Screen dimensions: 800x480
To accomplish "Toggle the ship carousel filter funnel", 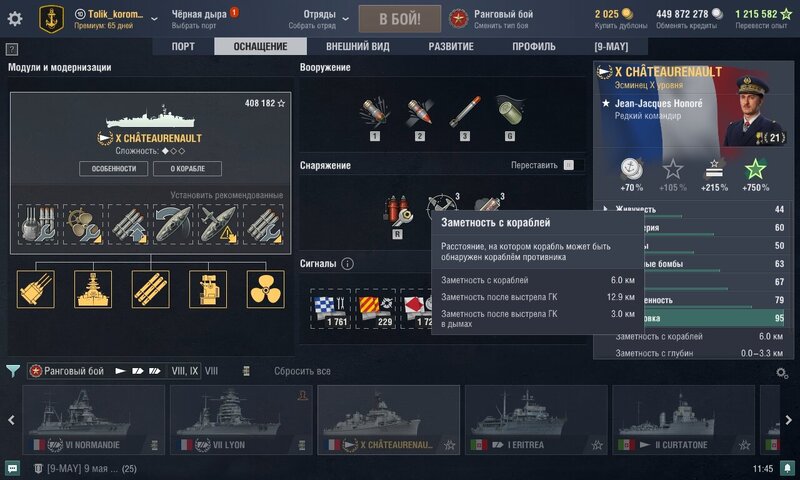I will coord(13,371).
